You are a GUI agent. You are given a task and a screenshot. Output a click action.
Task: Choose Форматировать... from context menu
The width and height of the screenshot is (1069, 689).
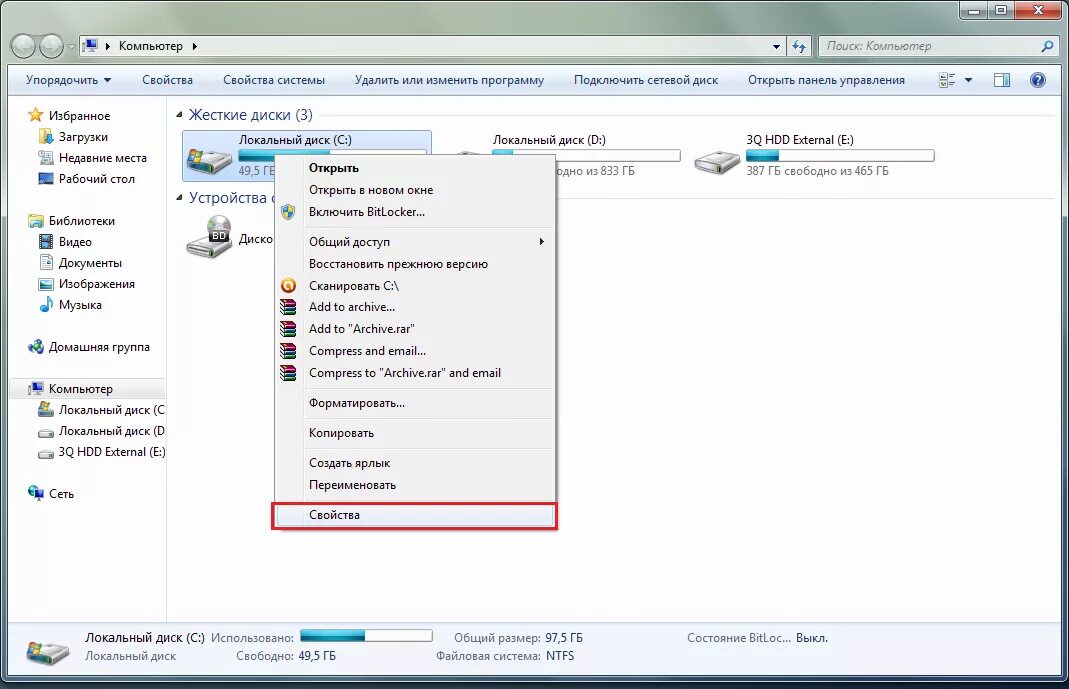(357, 403)
